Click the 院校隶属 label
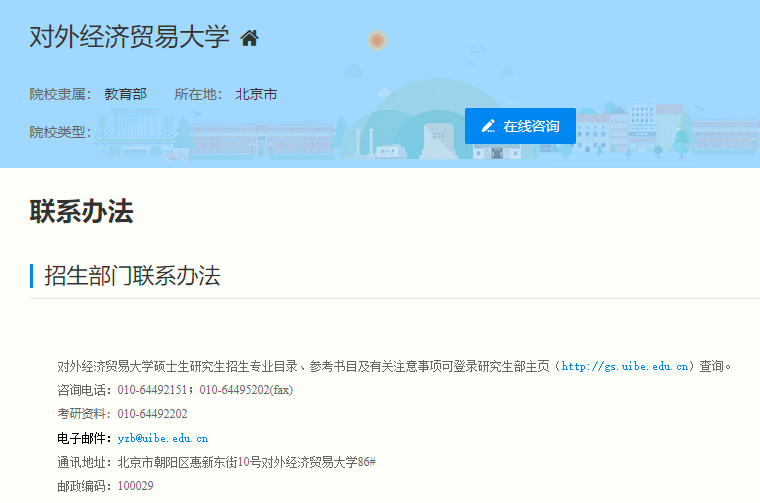 coord(60,94)
